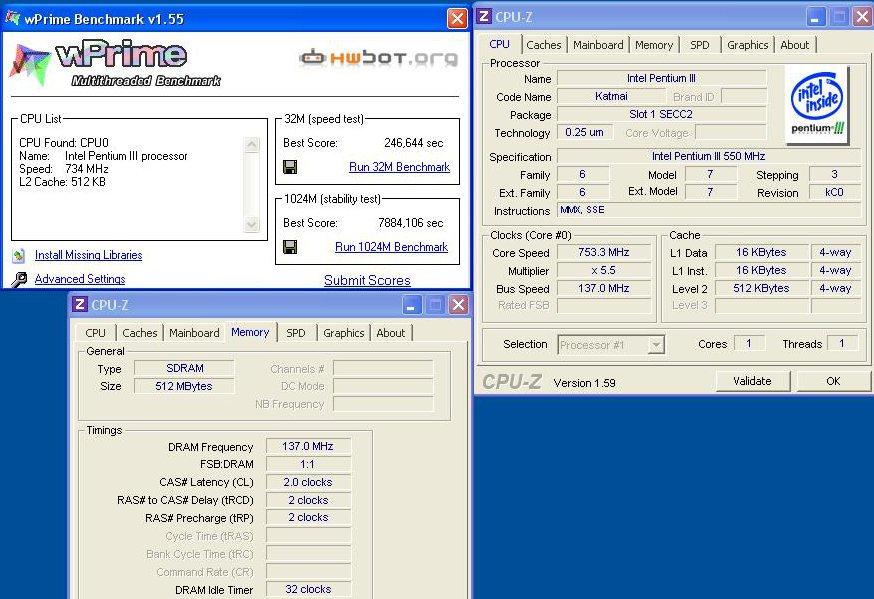Click the CPU List scroll up arrow
Image resolution: width=874 pixels, height=599 pixels.
click(251, 145)
